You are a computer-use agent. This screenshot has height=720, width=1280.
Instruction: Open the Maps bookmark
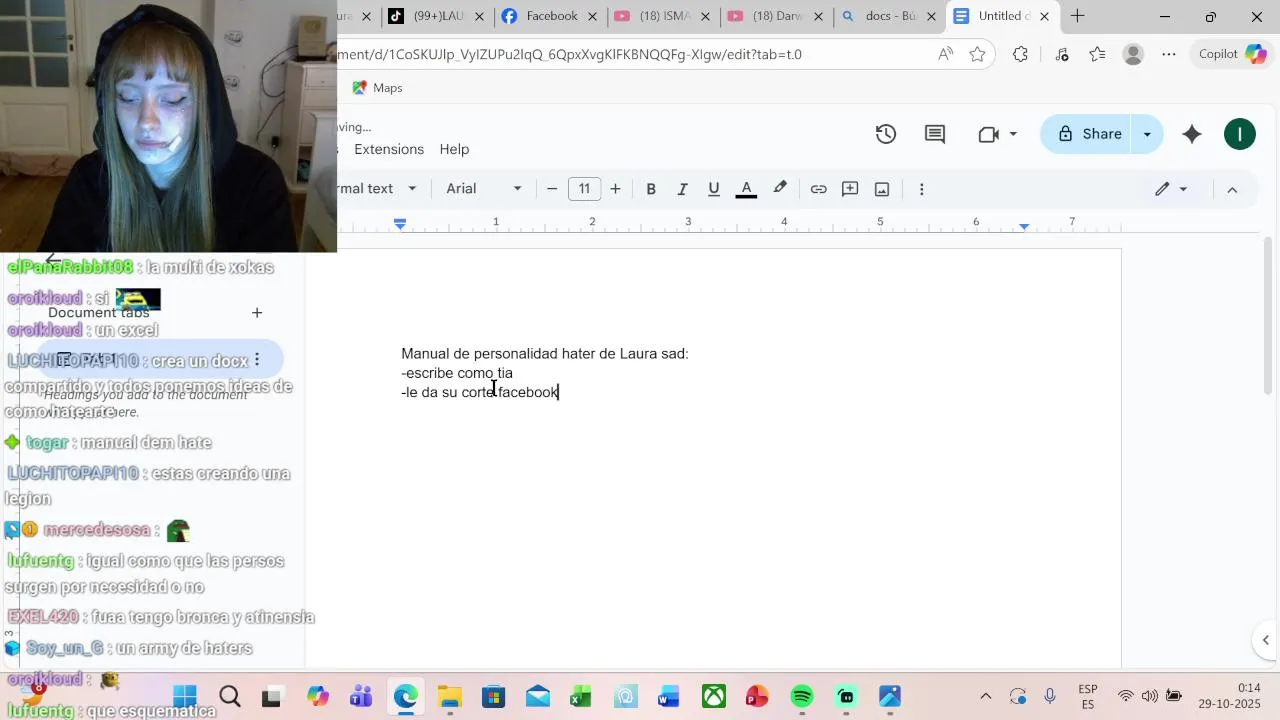(377, 88)
